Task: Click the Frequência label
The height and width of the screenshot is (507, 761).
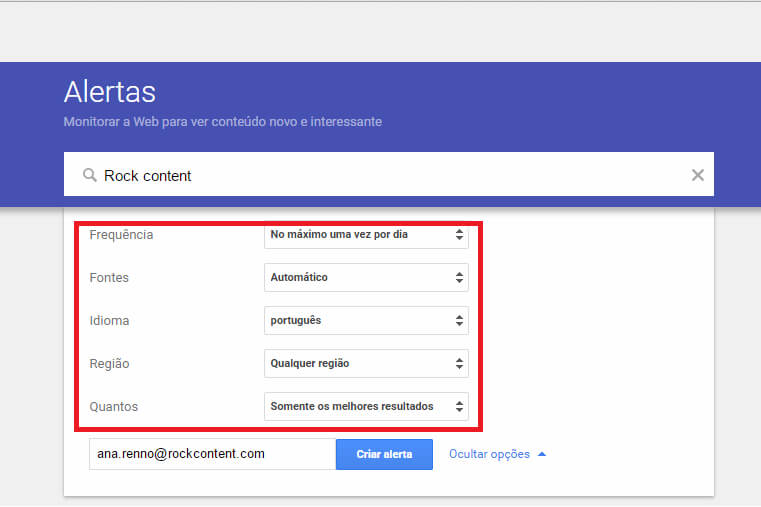Action: (121, 235)
